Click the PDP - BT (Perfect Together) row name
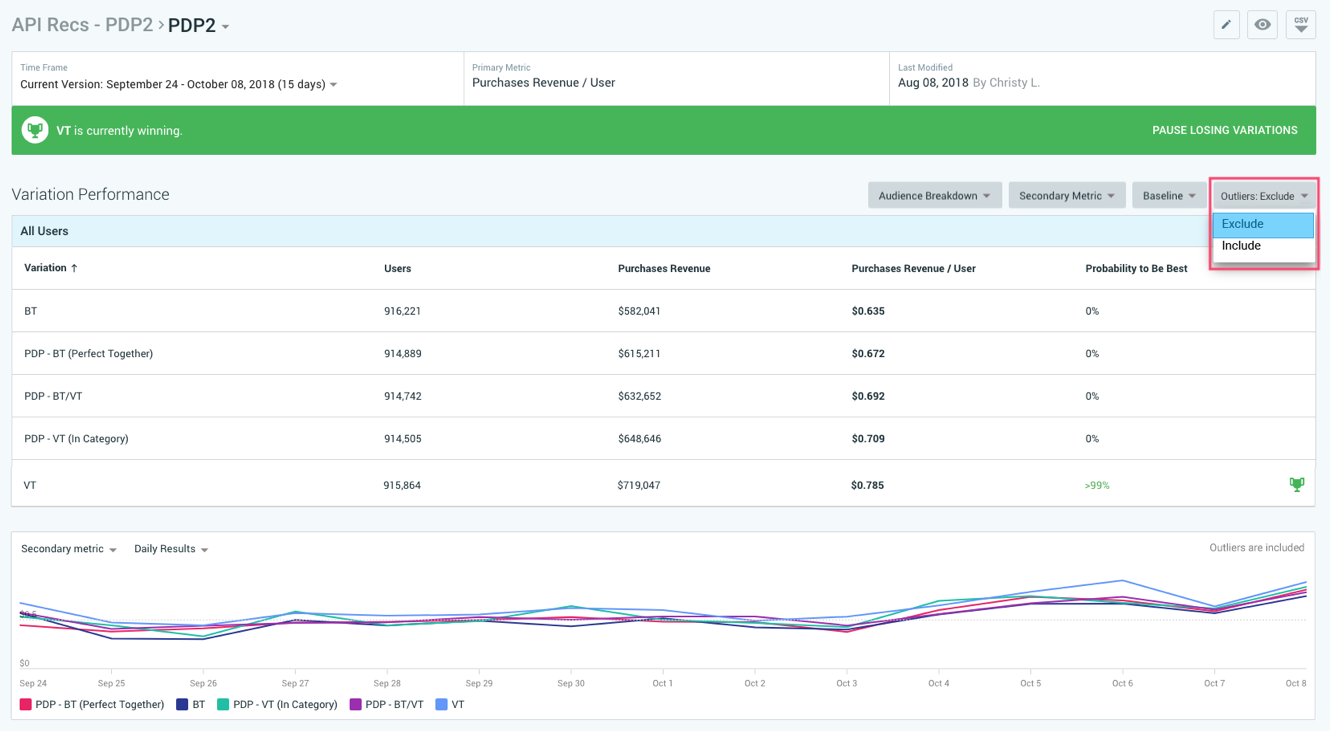1330x731 pixels. pyautogui.click(x=88, y=354)
